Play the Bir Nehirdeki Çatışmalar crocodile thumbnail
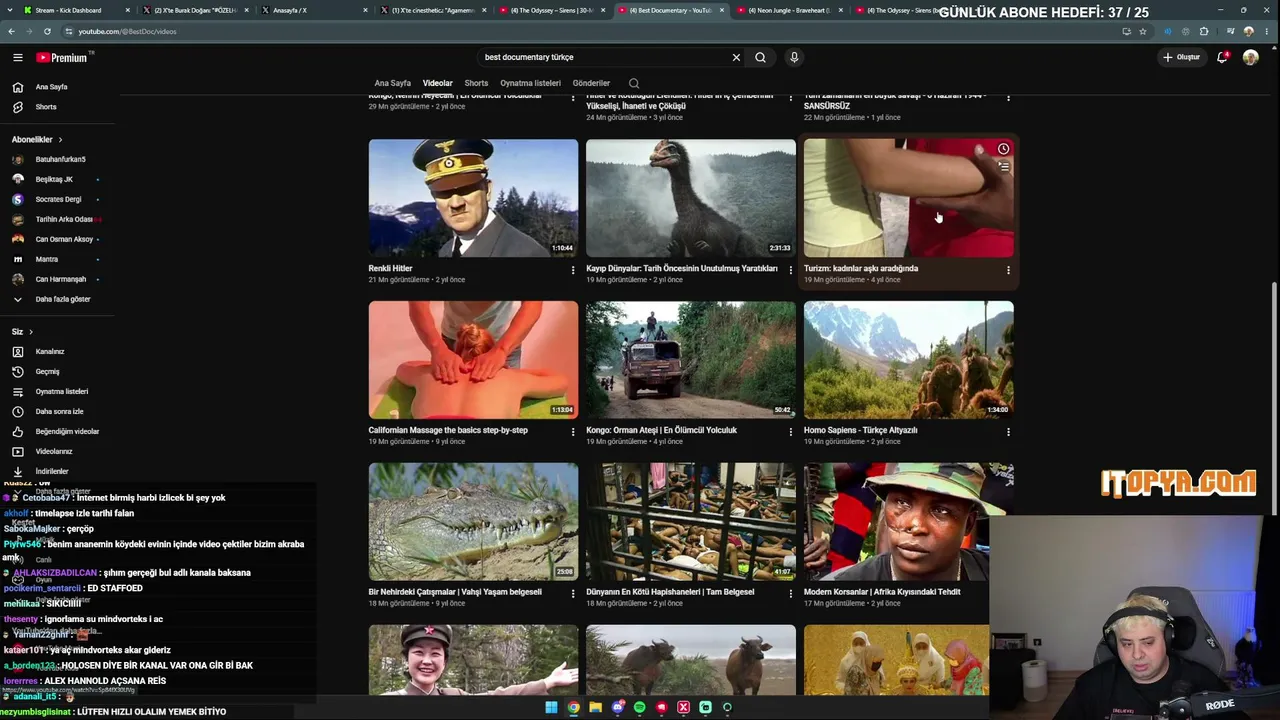Viewport: 1280px width, 720px height. (x=473, y=521)
